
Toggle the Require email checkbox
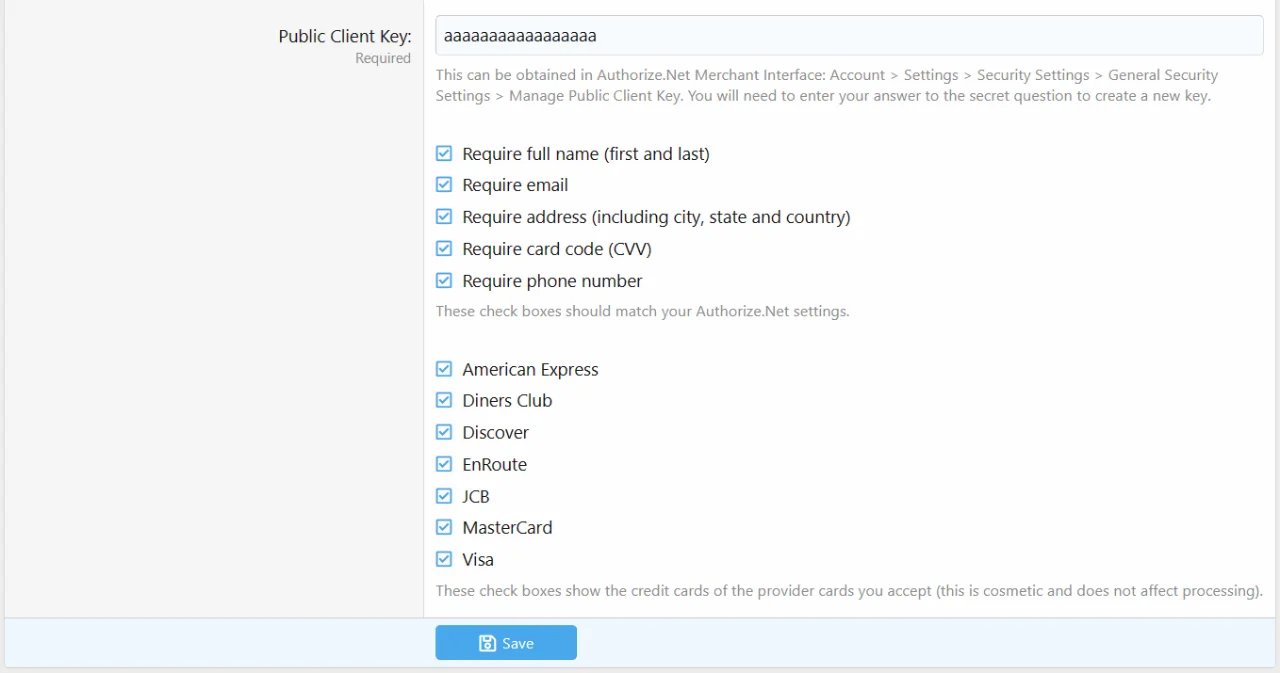click(x=444, y=185)
